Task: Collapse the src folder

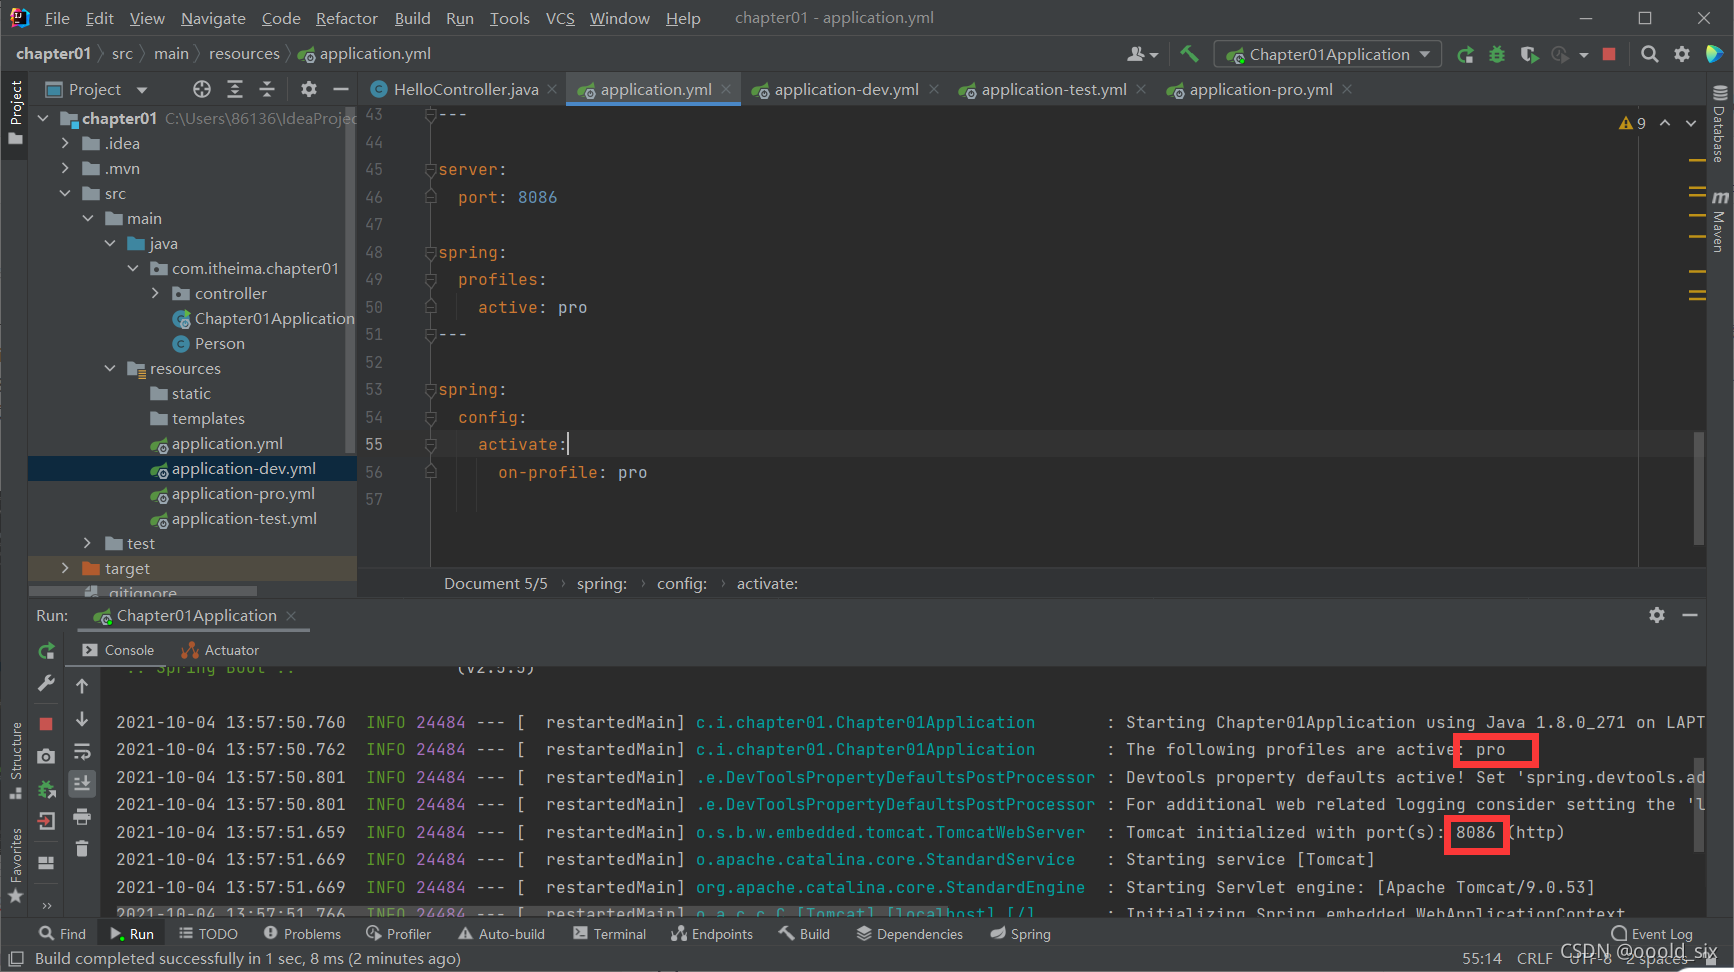Action: coord(65,193)
